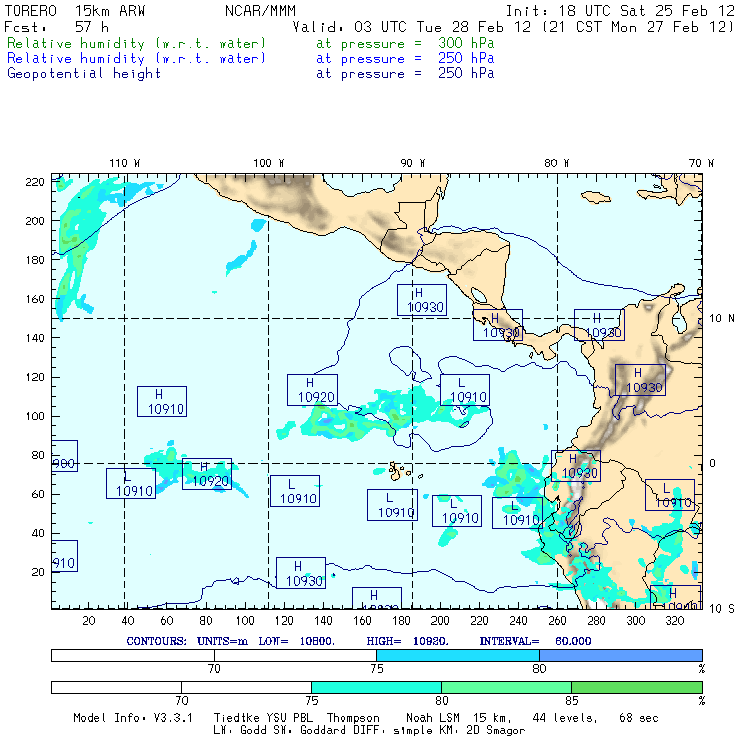
Task: Click the x-axis tick label '260'
Action: point(557,621)
